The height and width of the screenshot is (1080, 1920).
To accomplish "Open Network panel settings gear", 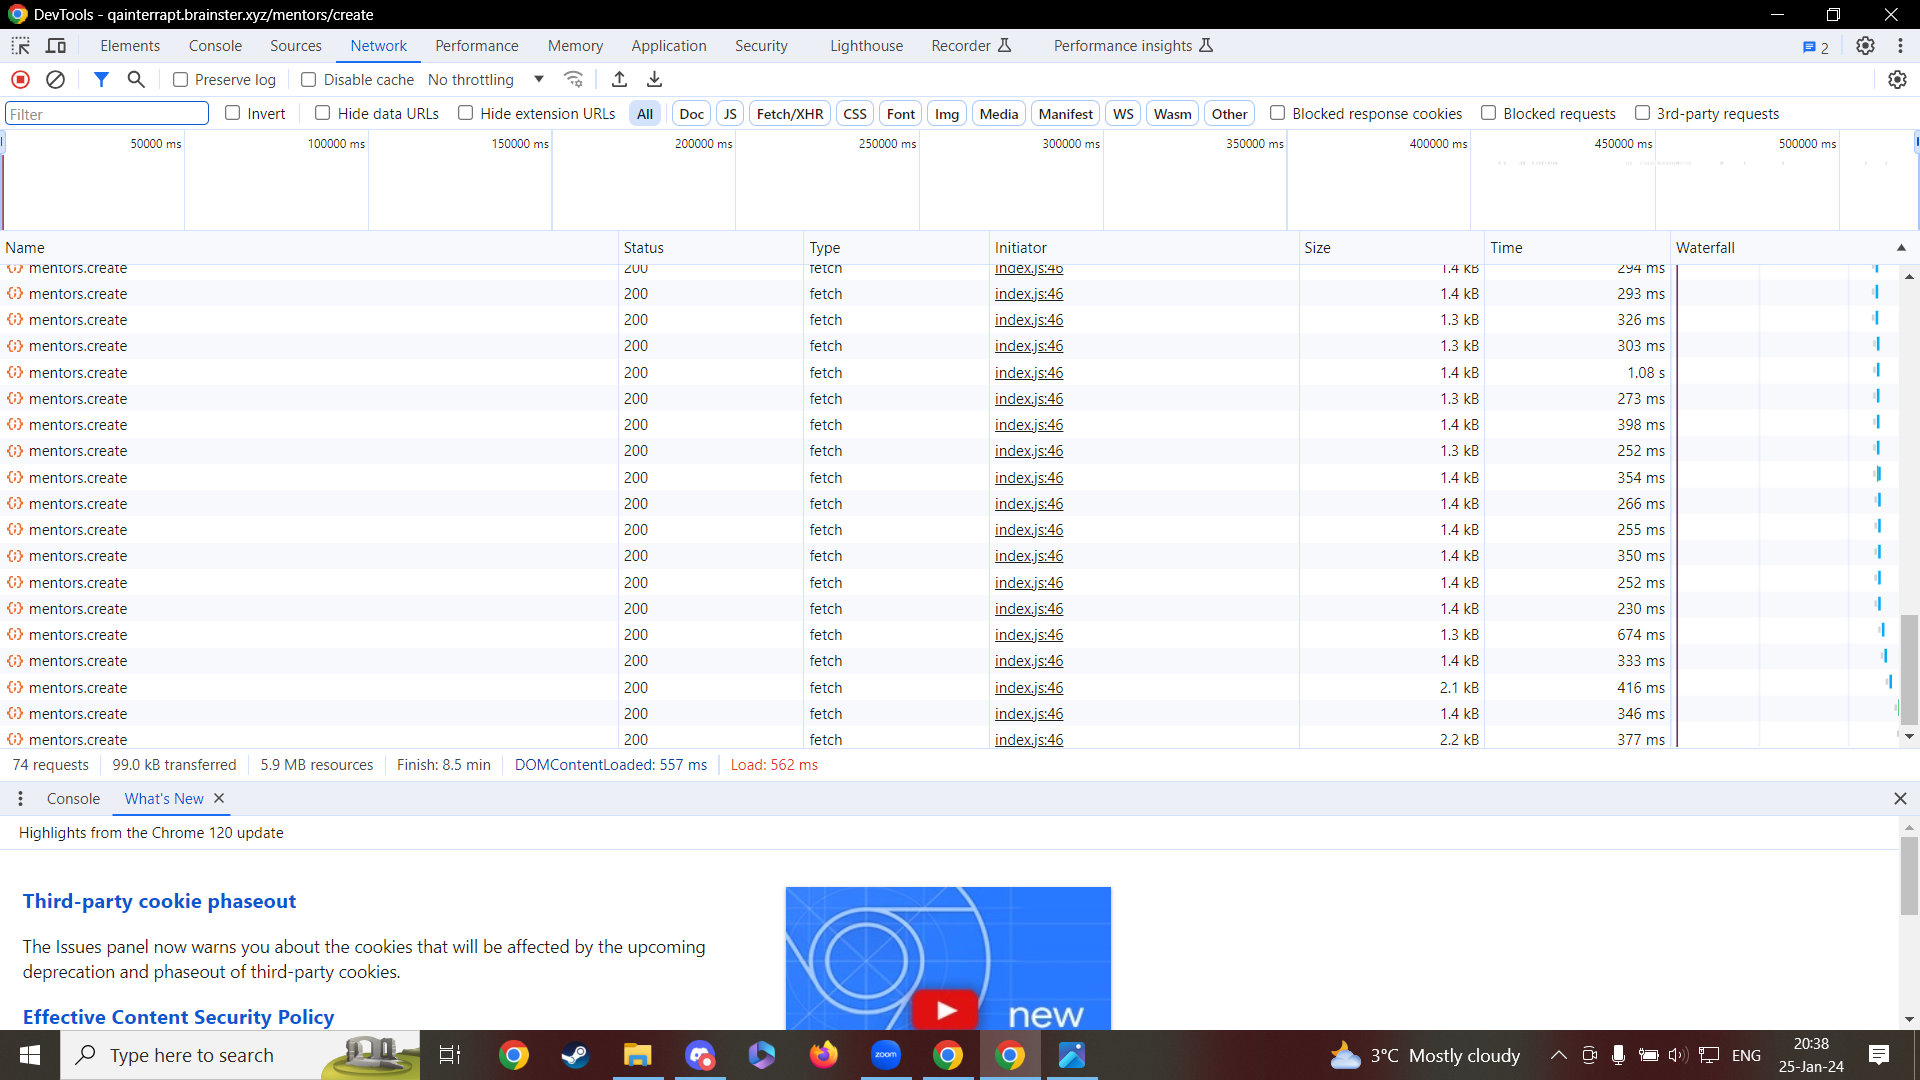I will [1897, 79].
